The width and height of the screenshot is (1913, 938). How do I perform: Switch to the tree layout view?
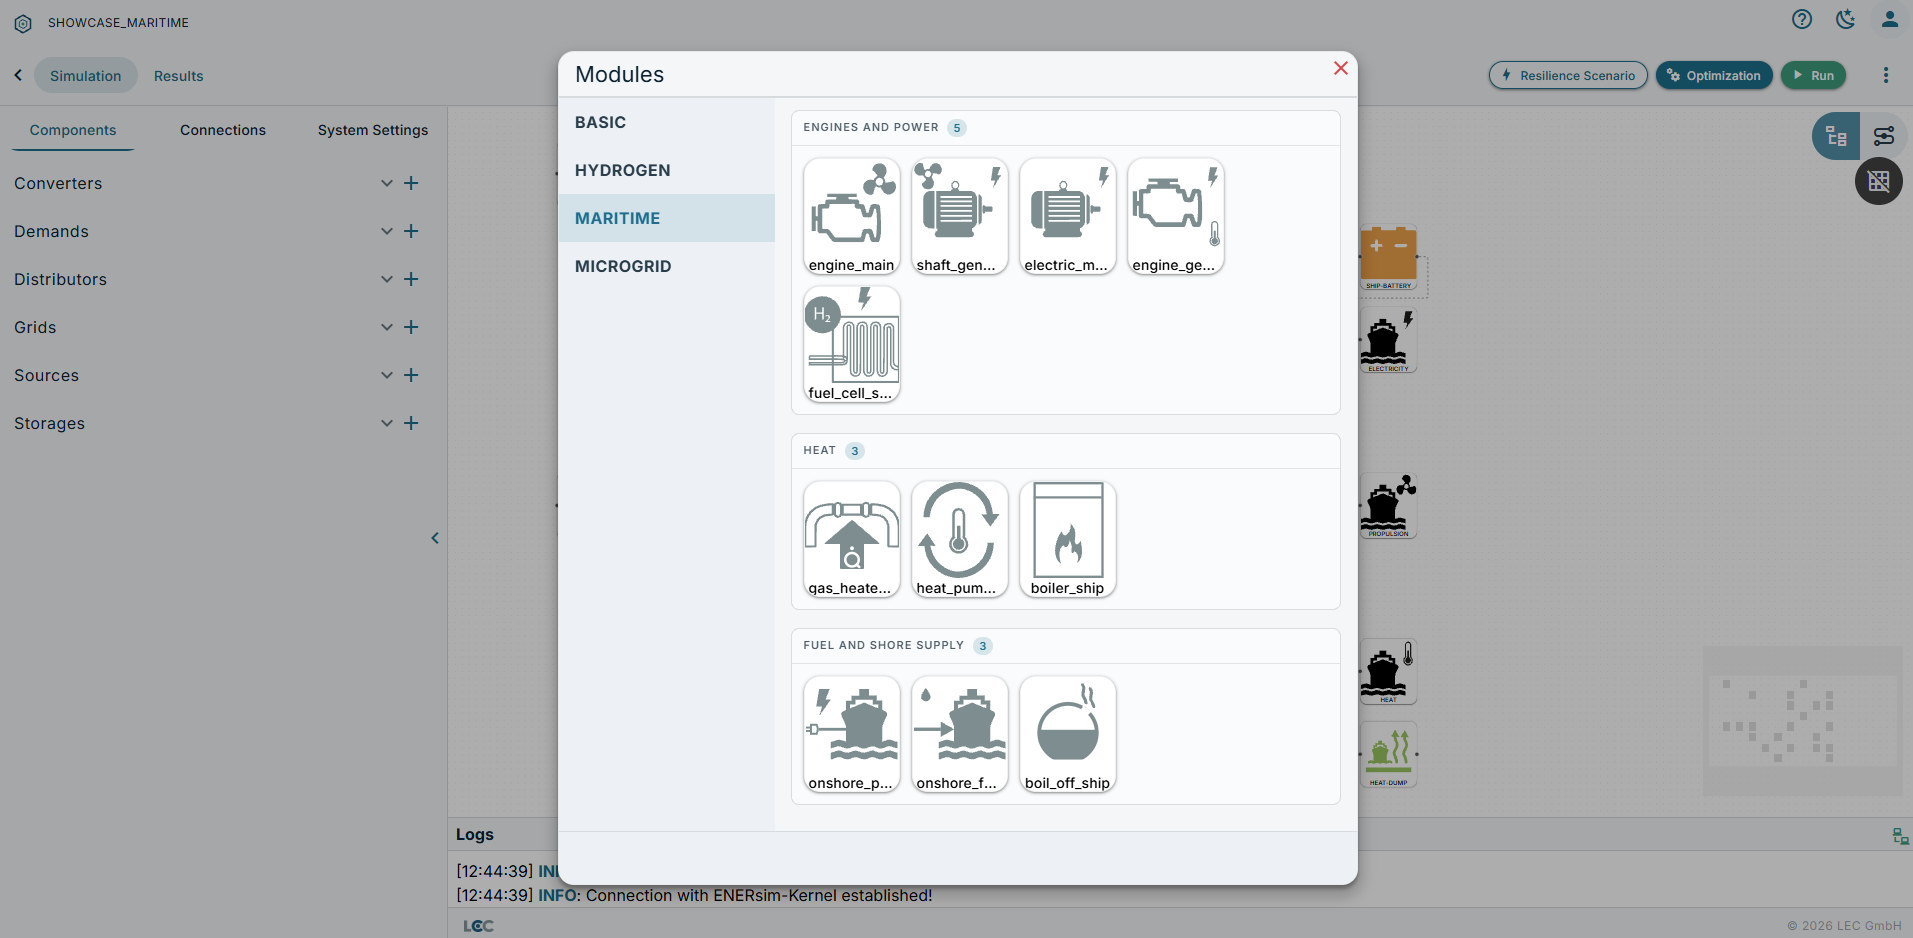pyautogui.click(x=1836, y=136)
